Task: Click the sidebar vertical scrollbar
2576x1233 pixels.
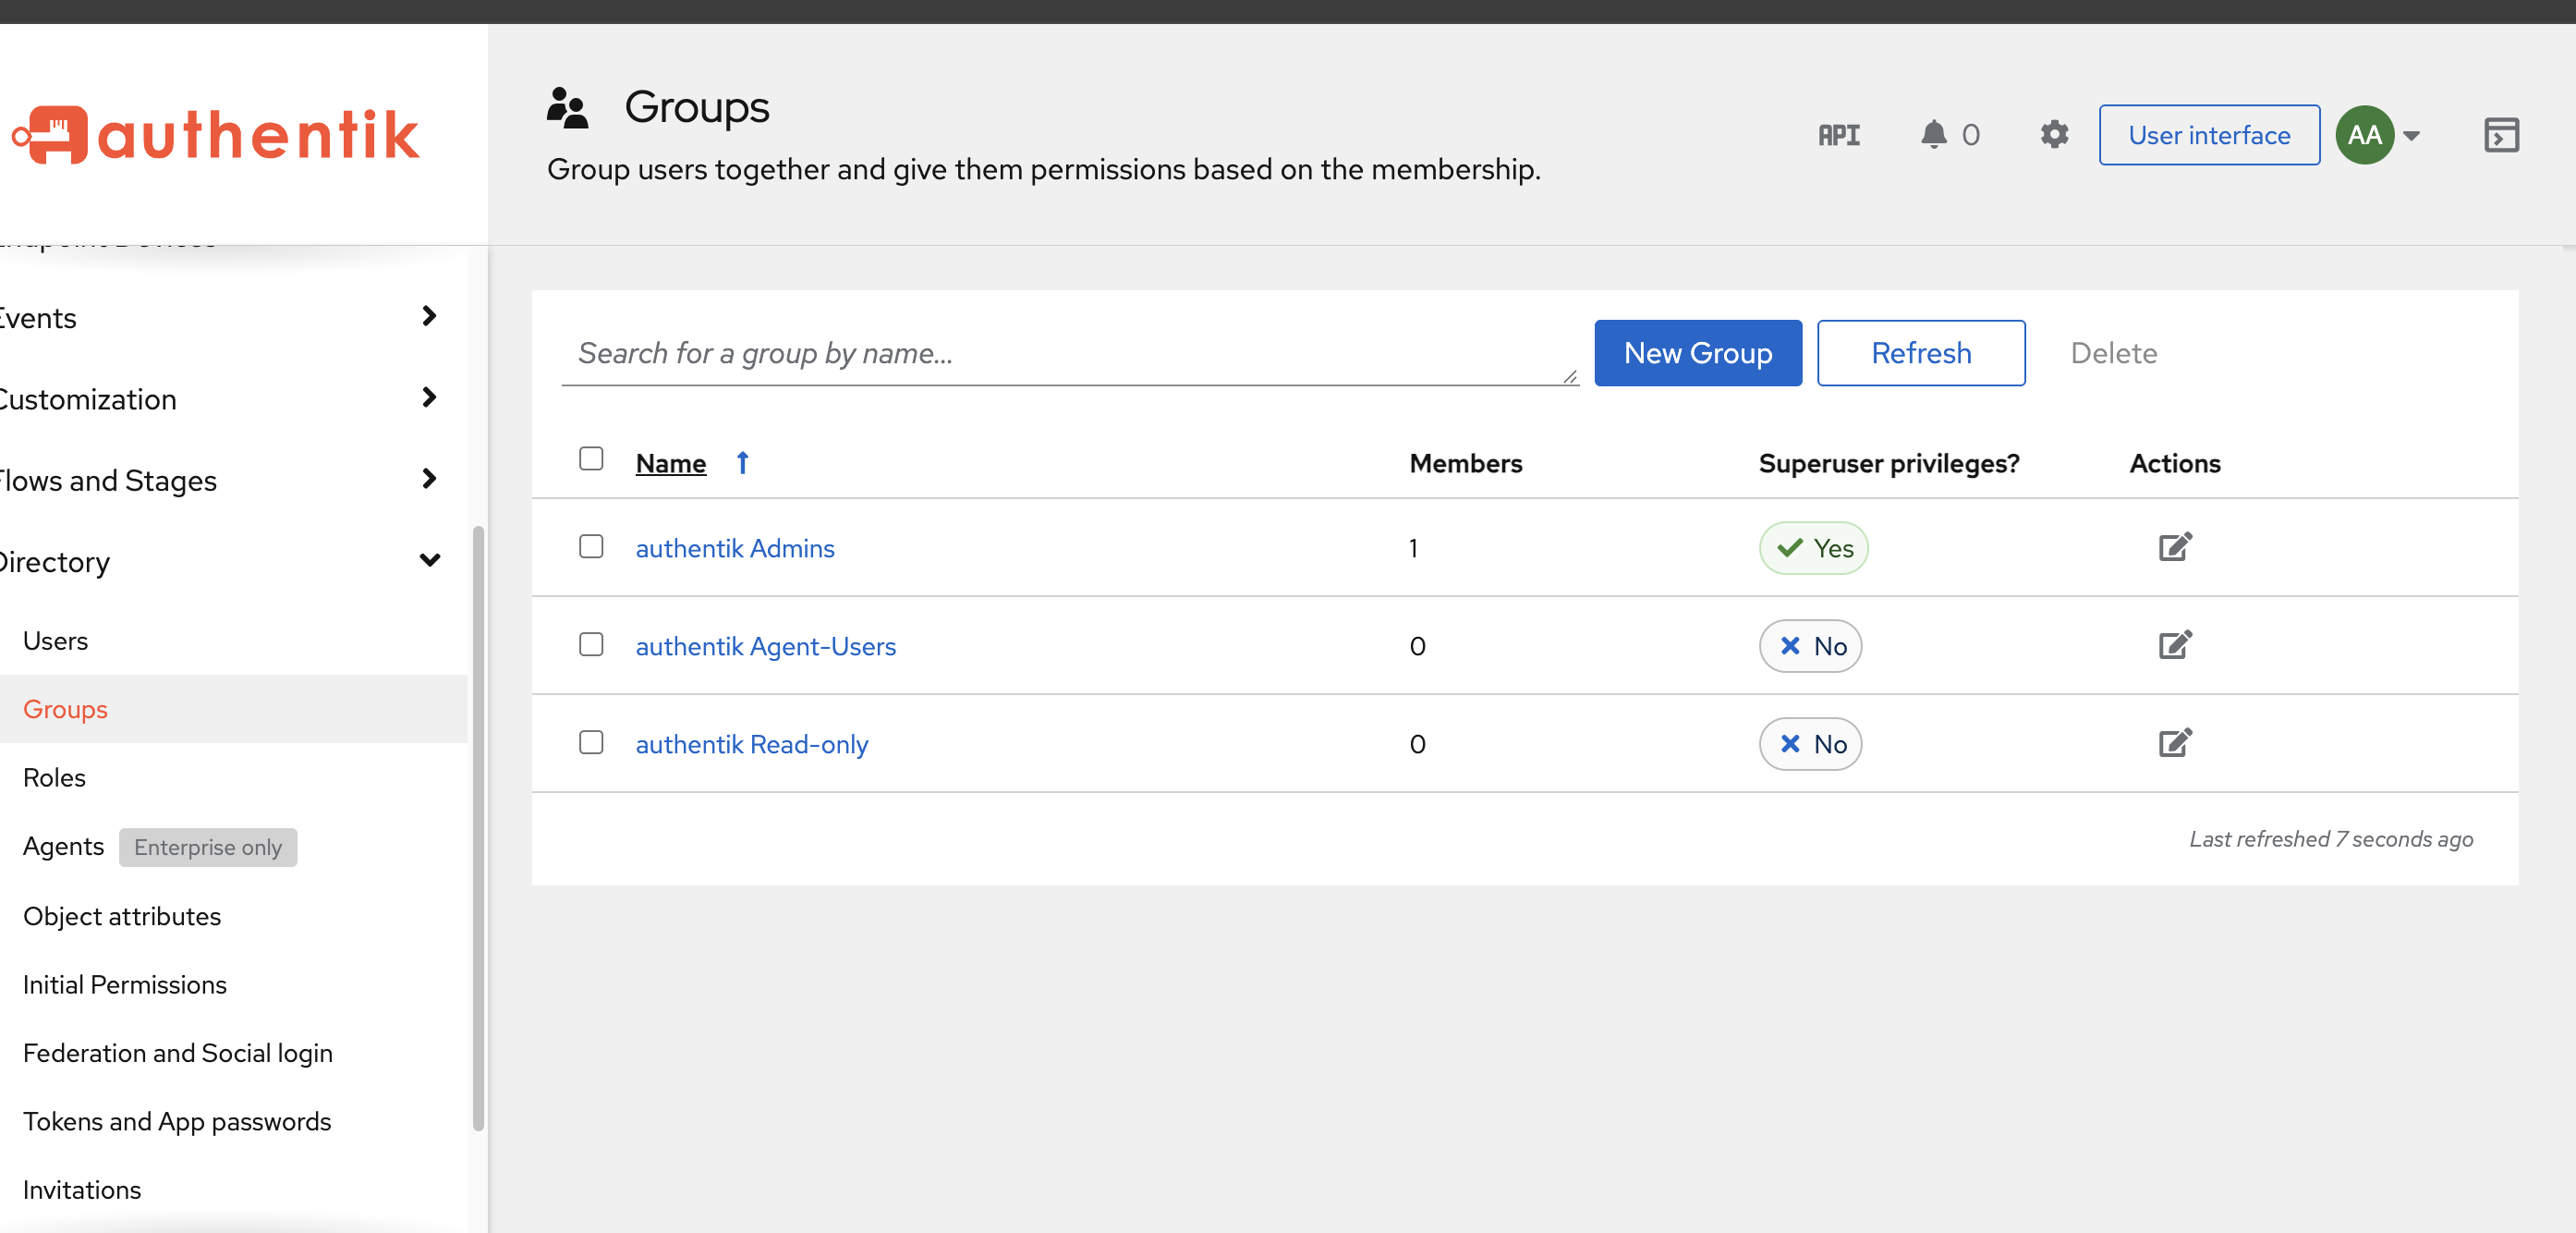Action: pyautogui.click(x=478, y=828)
